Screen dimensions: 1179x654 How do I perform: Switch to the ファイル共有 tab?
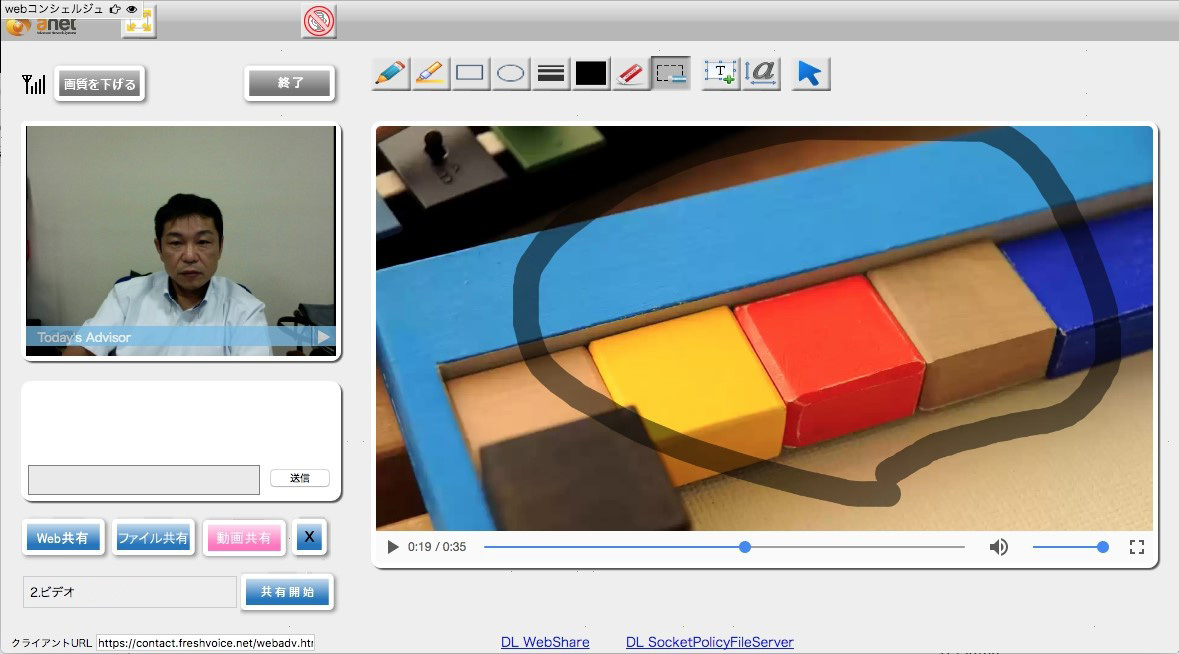153,538
